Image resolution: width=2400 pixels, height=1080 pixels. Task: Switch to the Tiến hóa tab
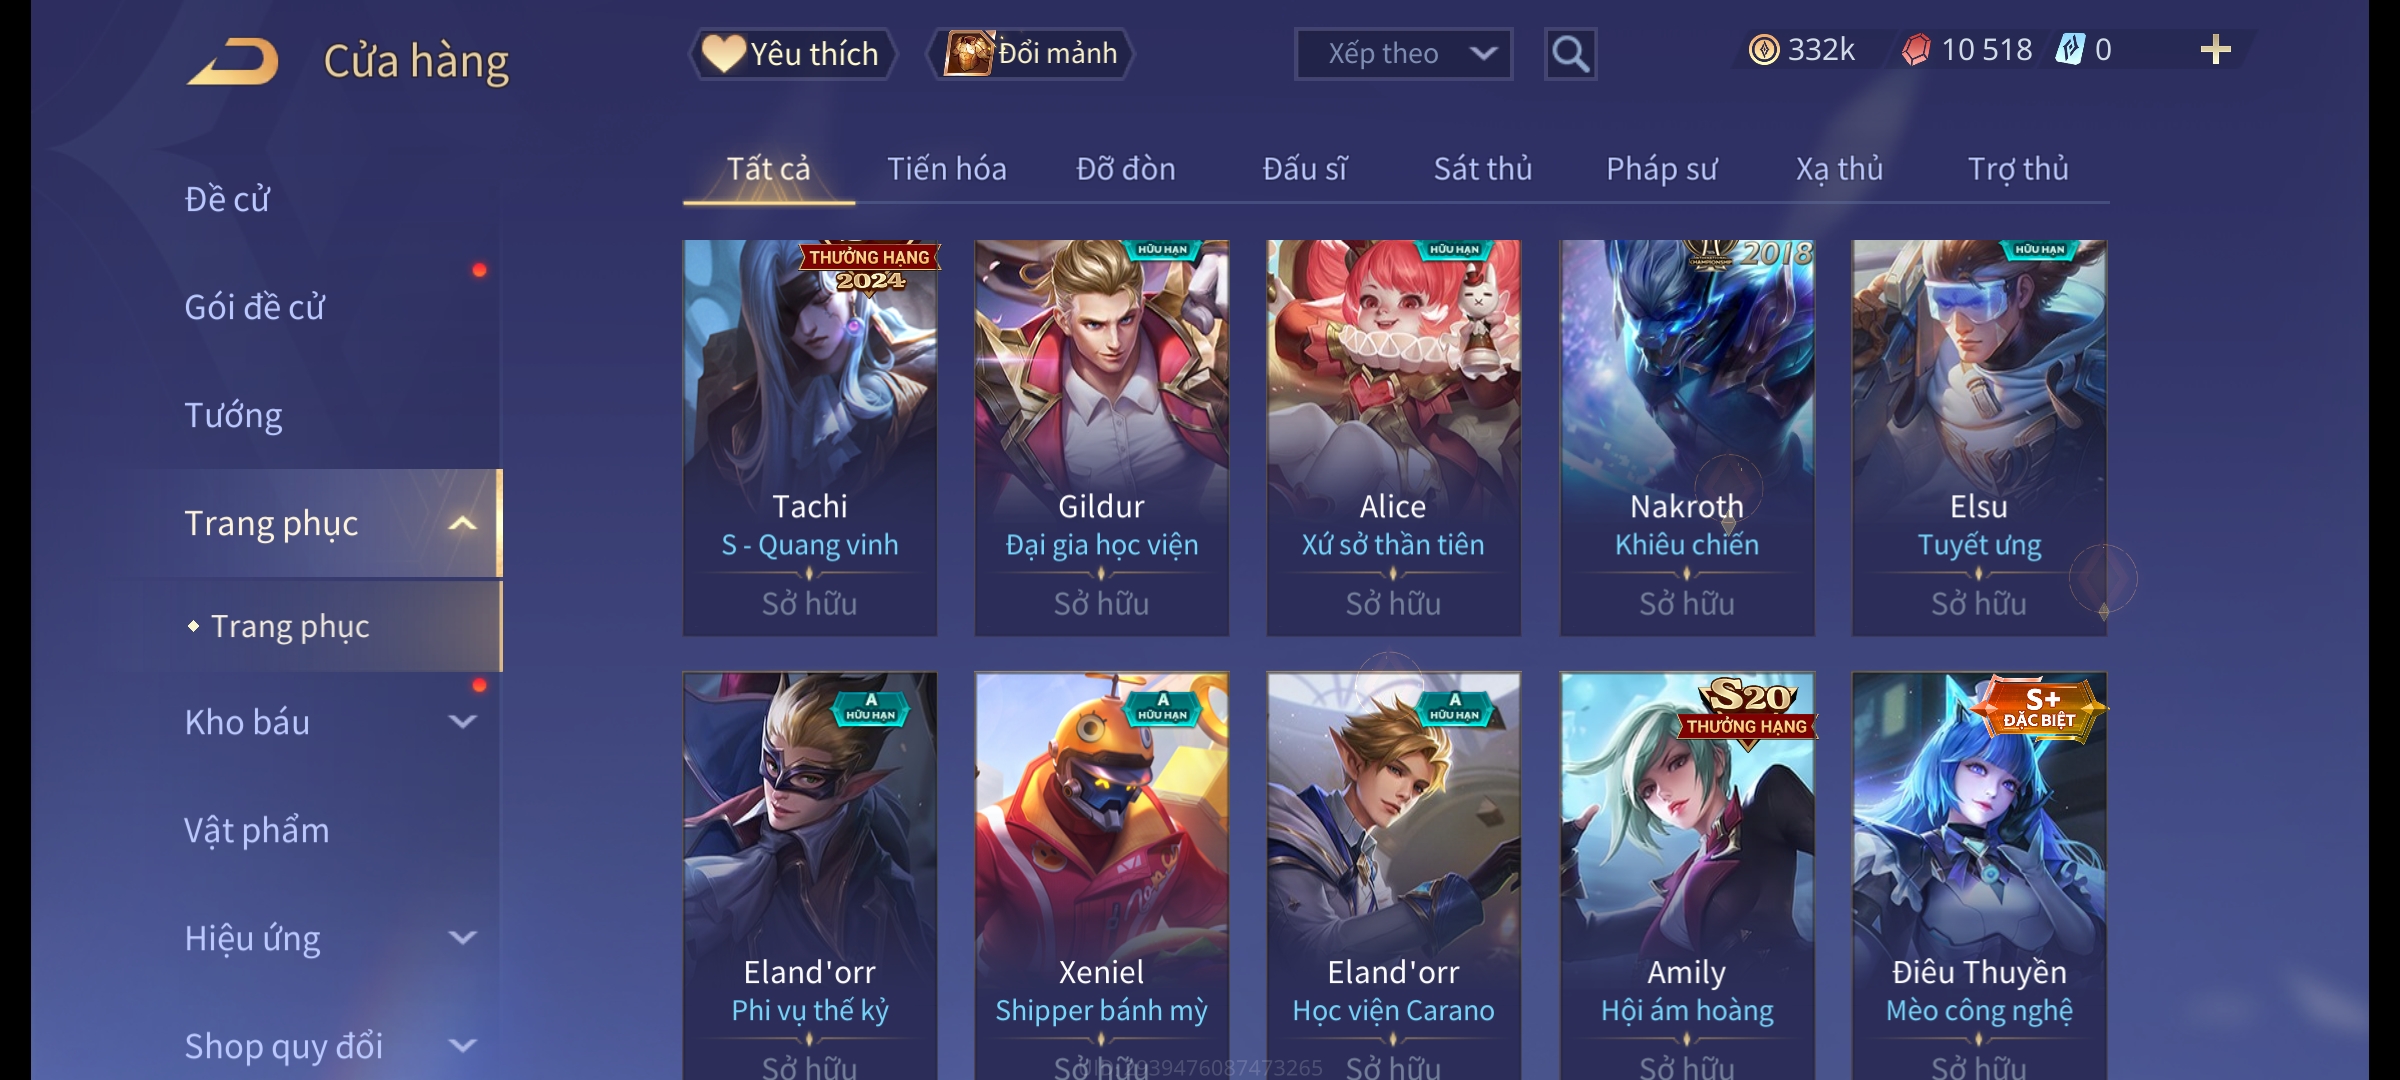946,169
